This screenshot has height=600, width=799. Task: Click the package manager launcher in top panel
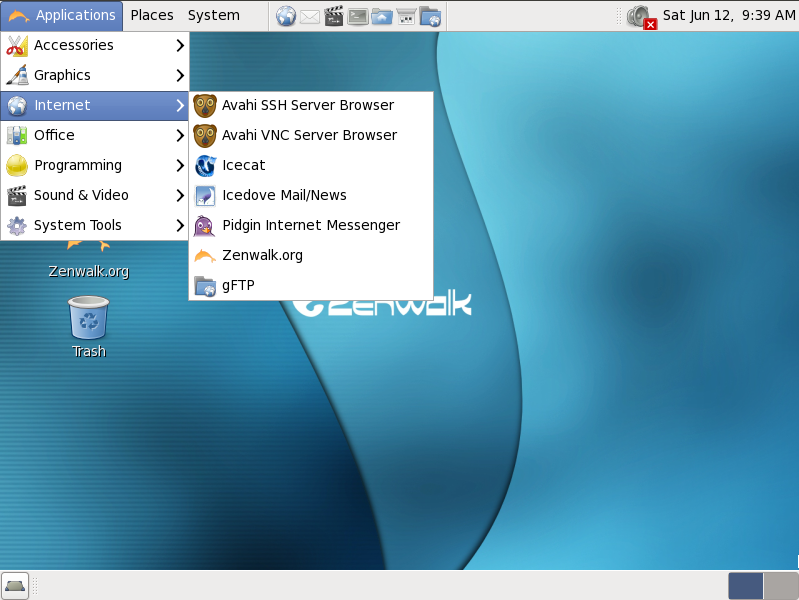[x=406, y=17]
